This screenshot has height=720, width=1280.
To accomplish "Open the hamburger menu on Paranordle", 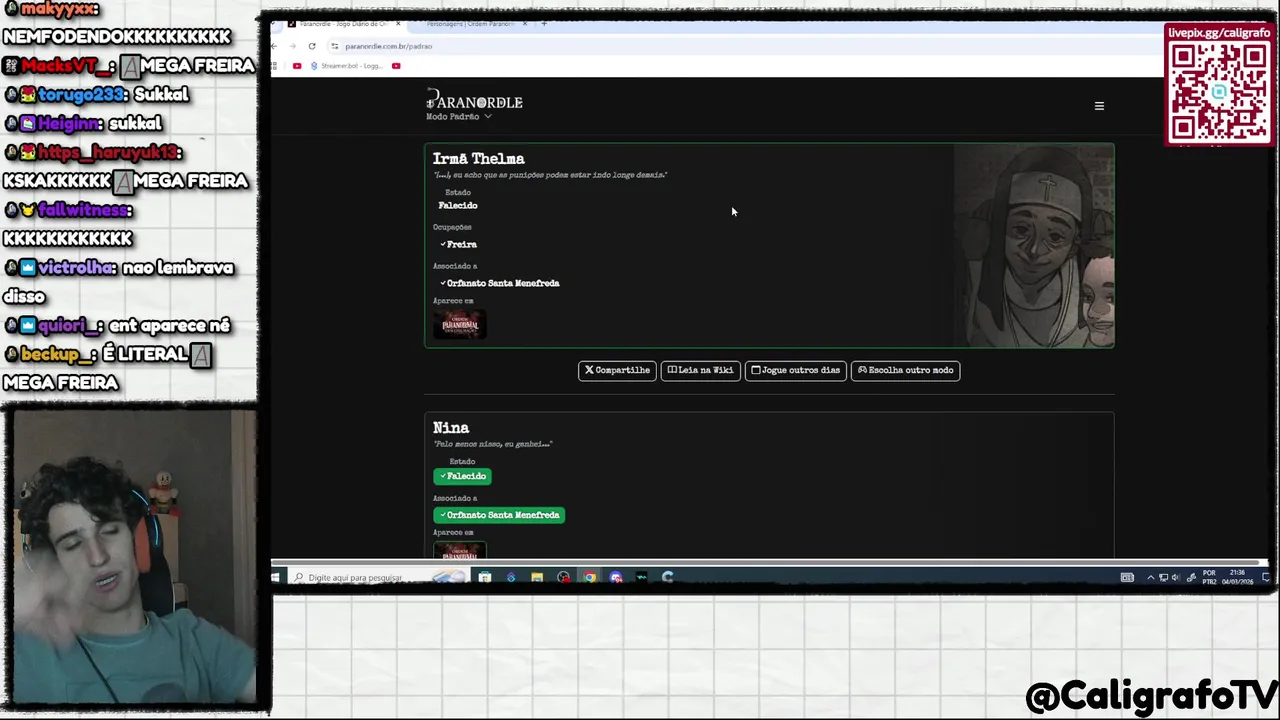I will [x=1099, y=106].
